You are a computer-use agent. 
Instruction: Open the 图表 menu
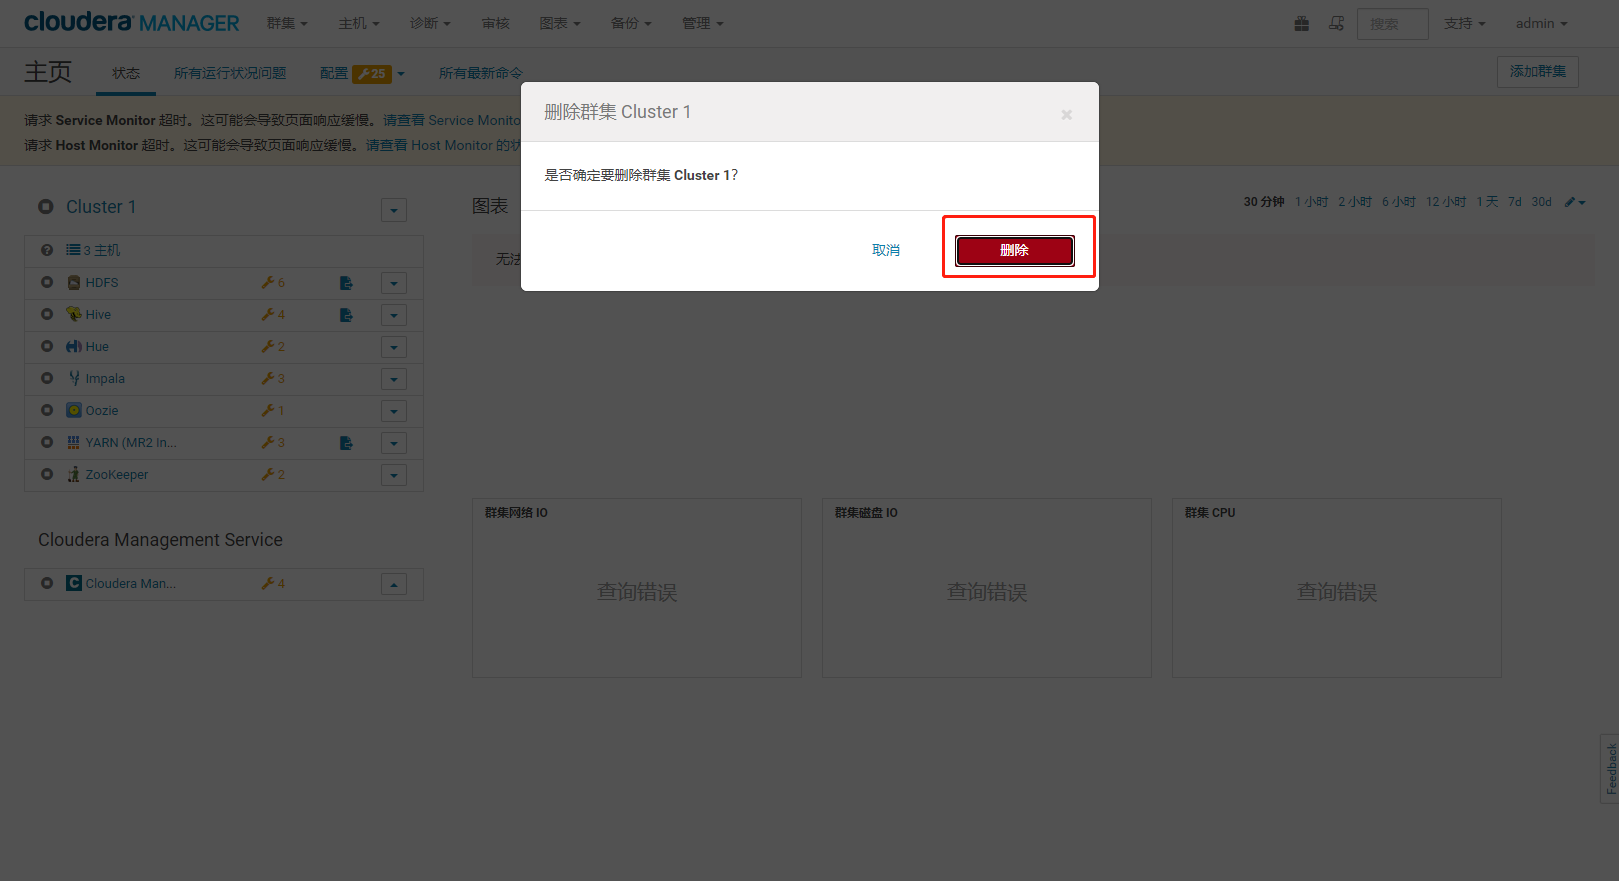pos(560,23)
